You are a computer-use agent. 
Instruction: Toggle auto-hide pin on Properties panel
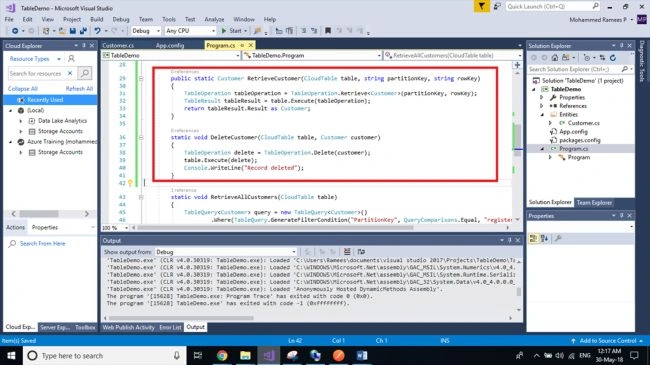click(621, 216)
